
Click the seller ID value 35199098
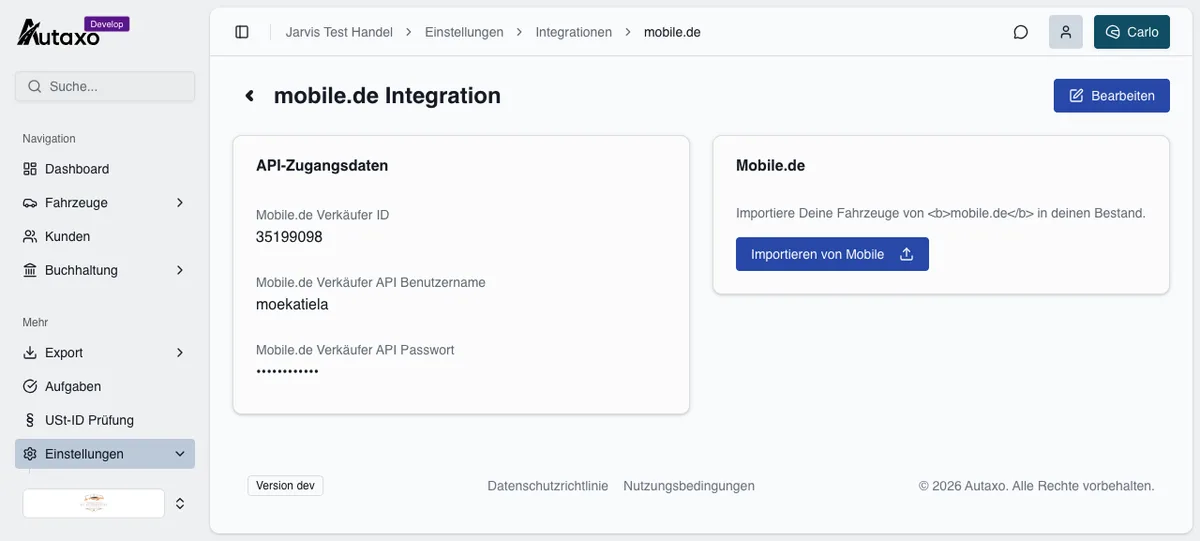[289, 237]
